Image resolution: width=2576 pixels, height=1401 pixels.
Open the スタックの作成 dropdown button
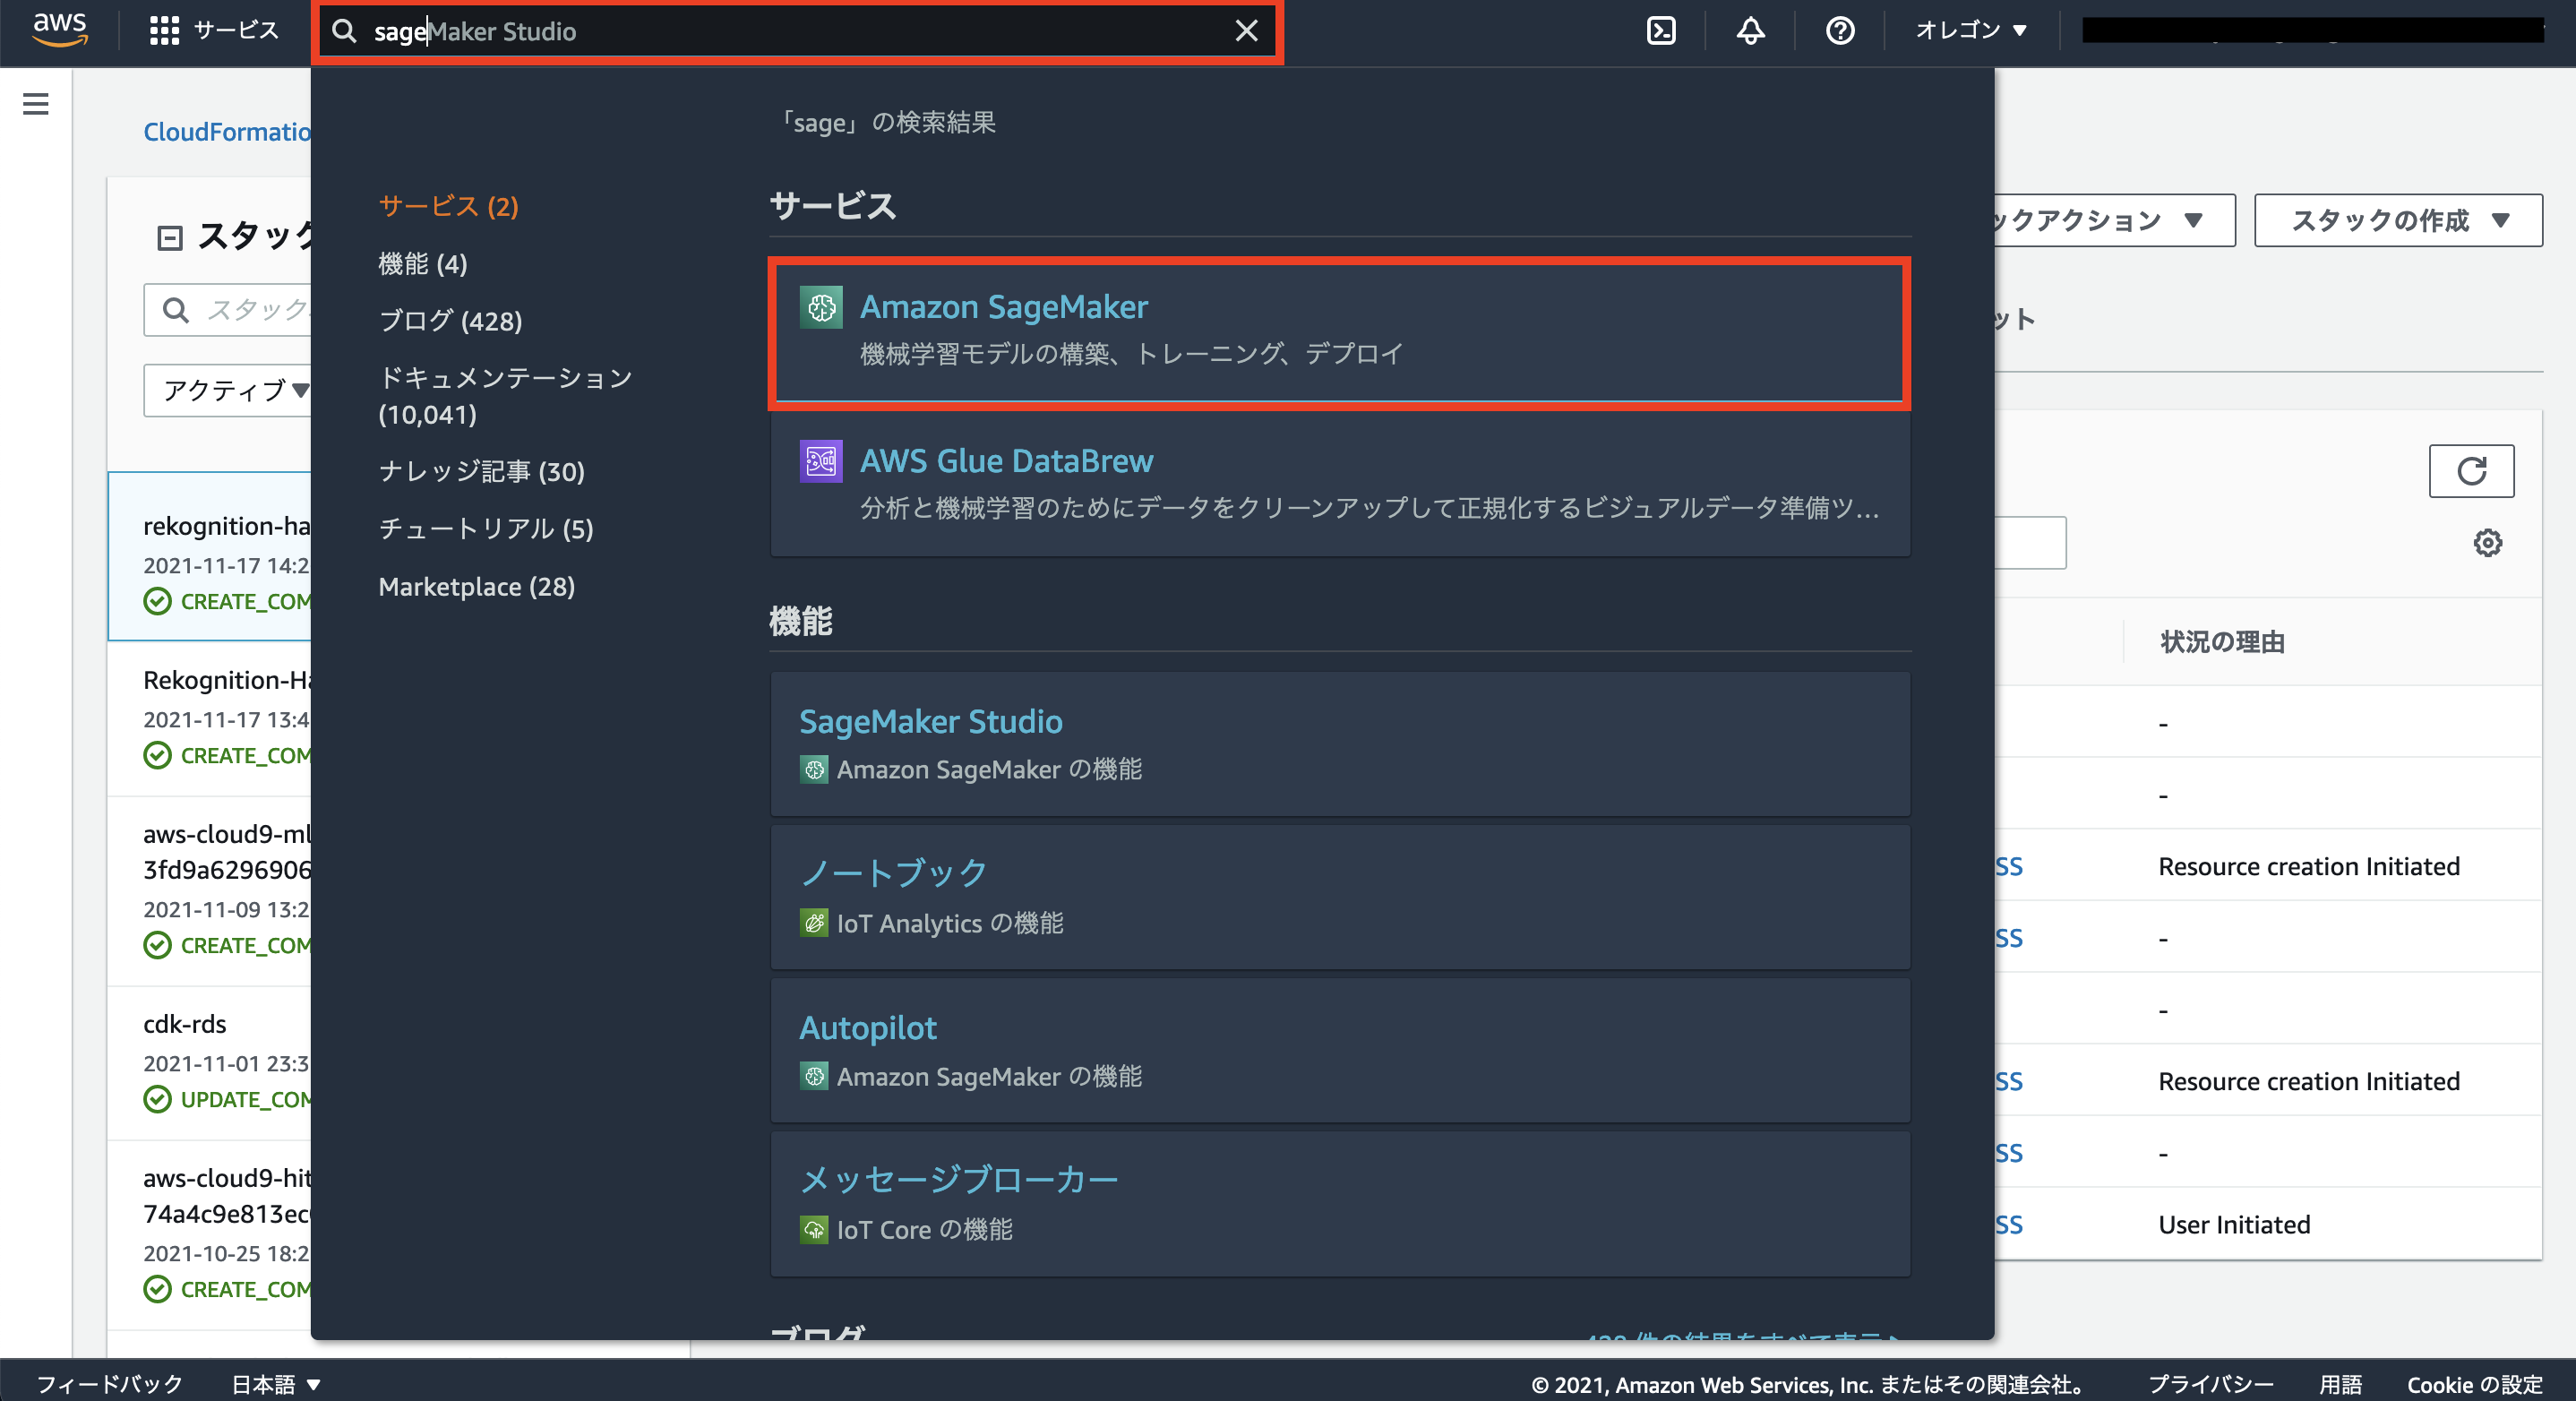2398,220
